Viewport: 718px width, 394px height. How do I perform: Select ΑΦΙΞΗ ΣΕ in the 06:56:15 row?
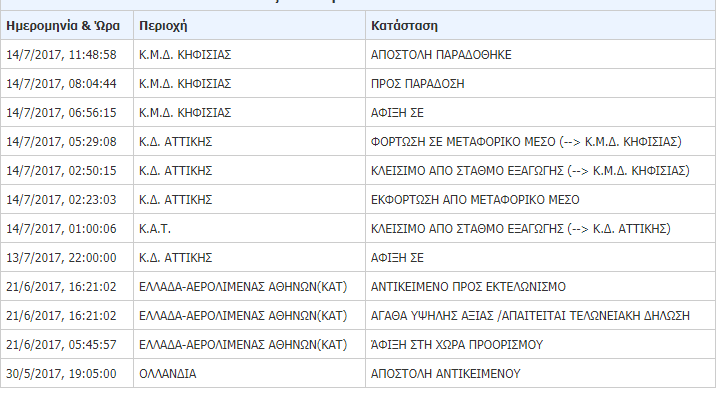click(x=397, y=113)
